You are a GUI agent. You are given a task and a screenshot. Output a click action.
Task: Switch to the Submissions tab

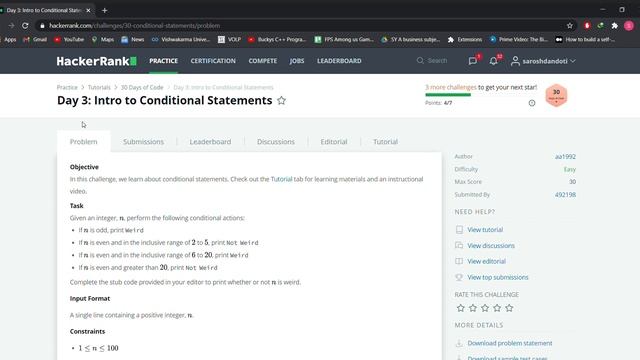(143, 142)
